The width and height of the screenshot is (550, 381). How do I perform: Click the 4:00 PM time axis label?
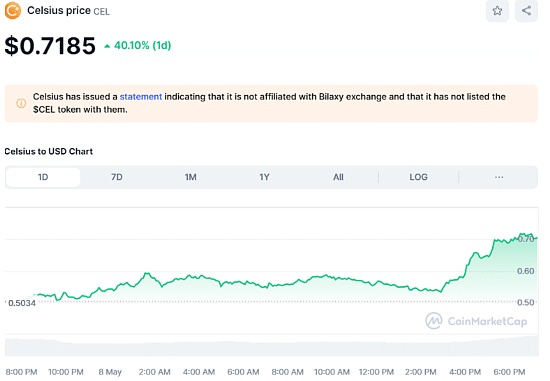coord(465,372)
